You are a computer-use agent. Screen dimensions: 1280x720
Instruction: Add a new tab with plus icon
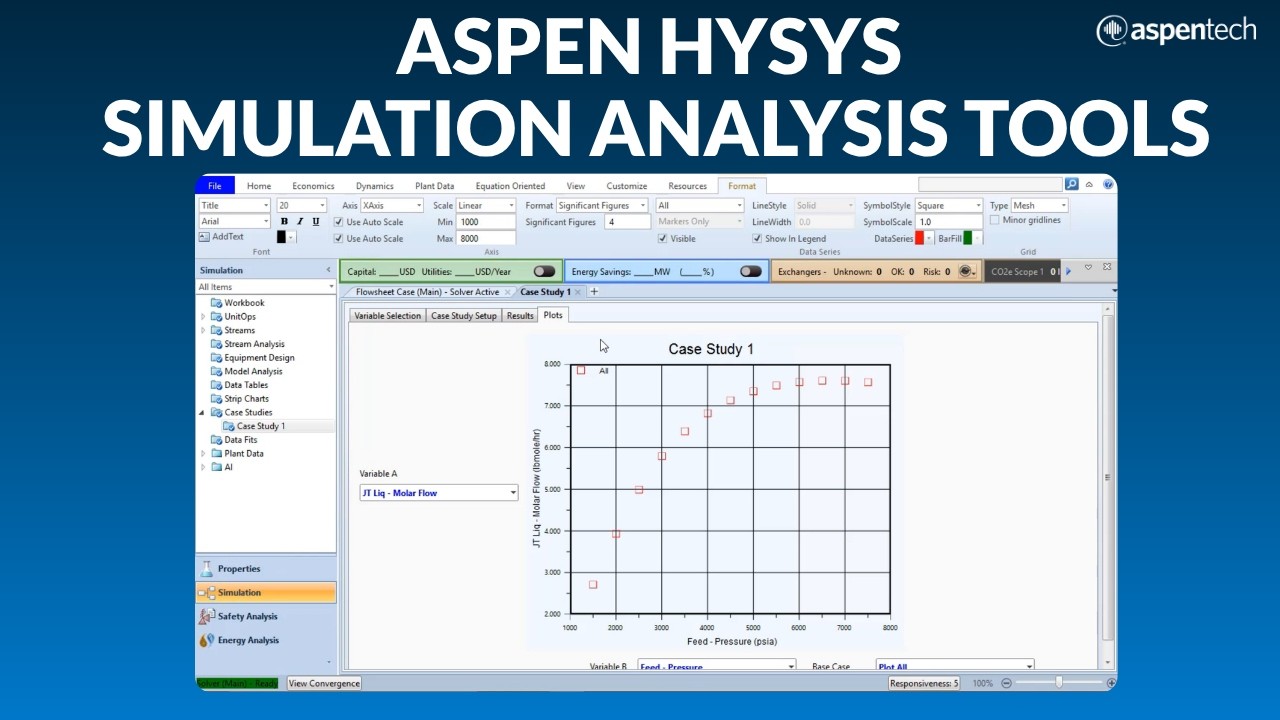[594, 292]
